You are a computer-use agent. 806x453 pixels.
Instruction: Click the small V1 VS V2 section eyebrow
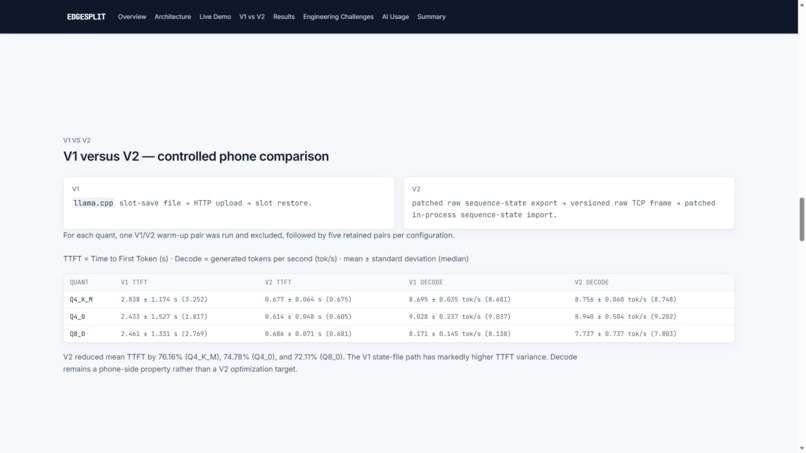77,140
